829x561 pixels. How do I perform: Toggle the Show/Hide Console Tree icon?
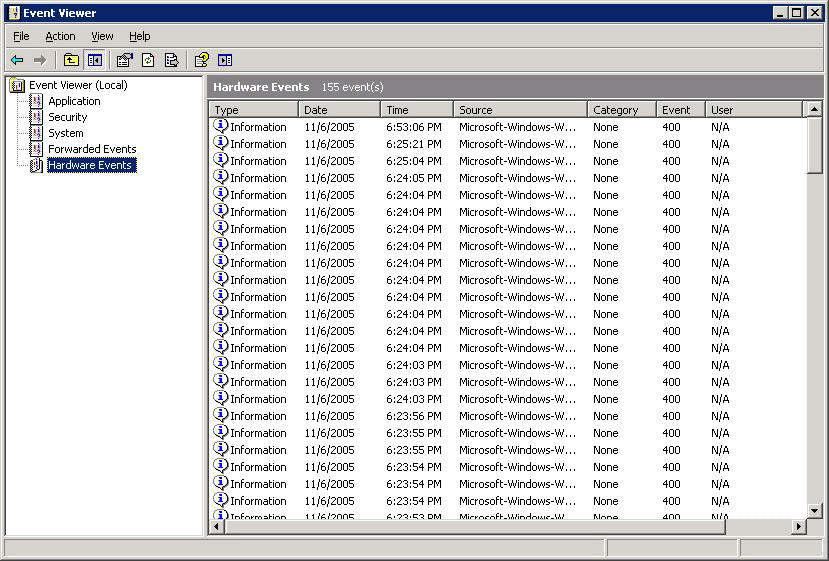click(95, 60)
